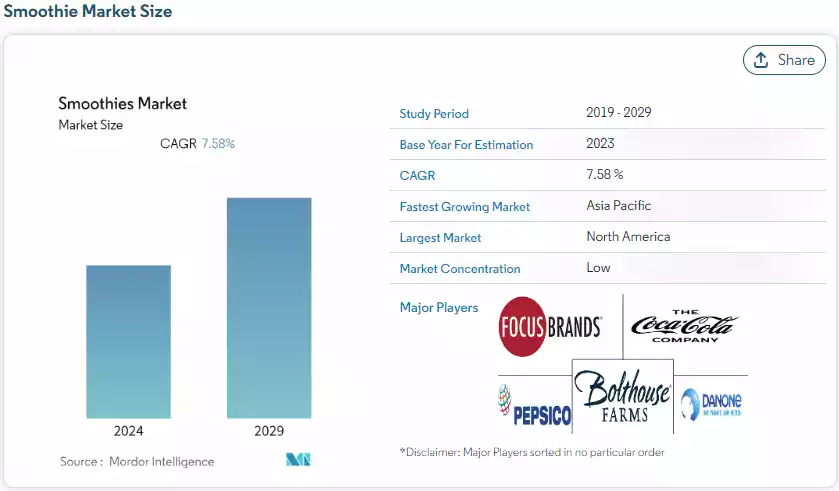Select the Study Period row label
The width and height of the screenshot is (839, 491).
coord(434,114)
